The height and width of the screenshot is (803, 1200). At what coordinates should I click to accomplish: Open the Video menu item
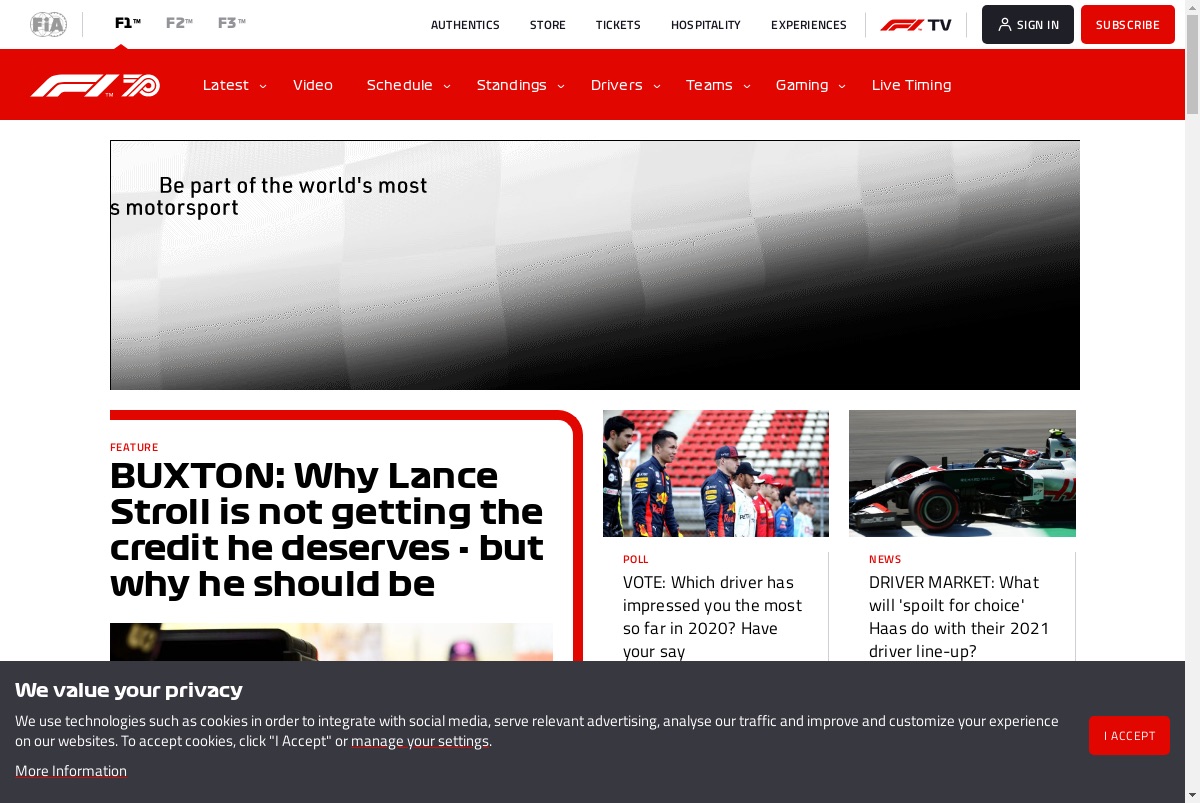tap(313, 85)
